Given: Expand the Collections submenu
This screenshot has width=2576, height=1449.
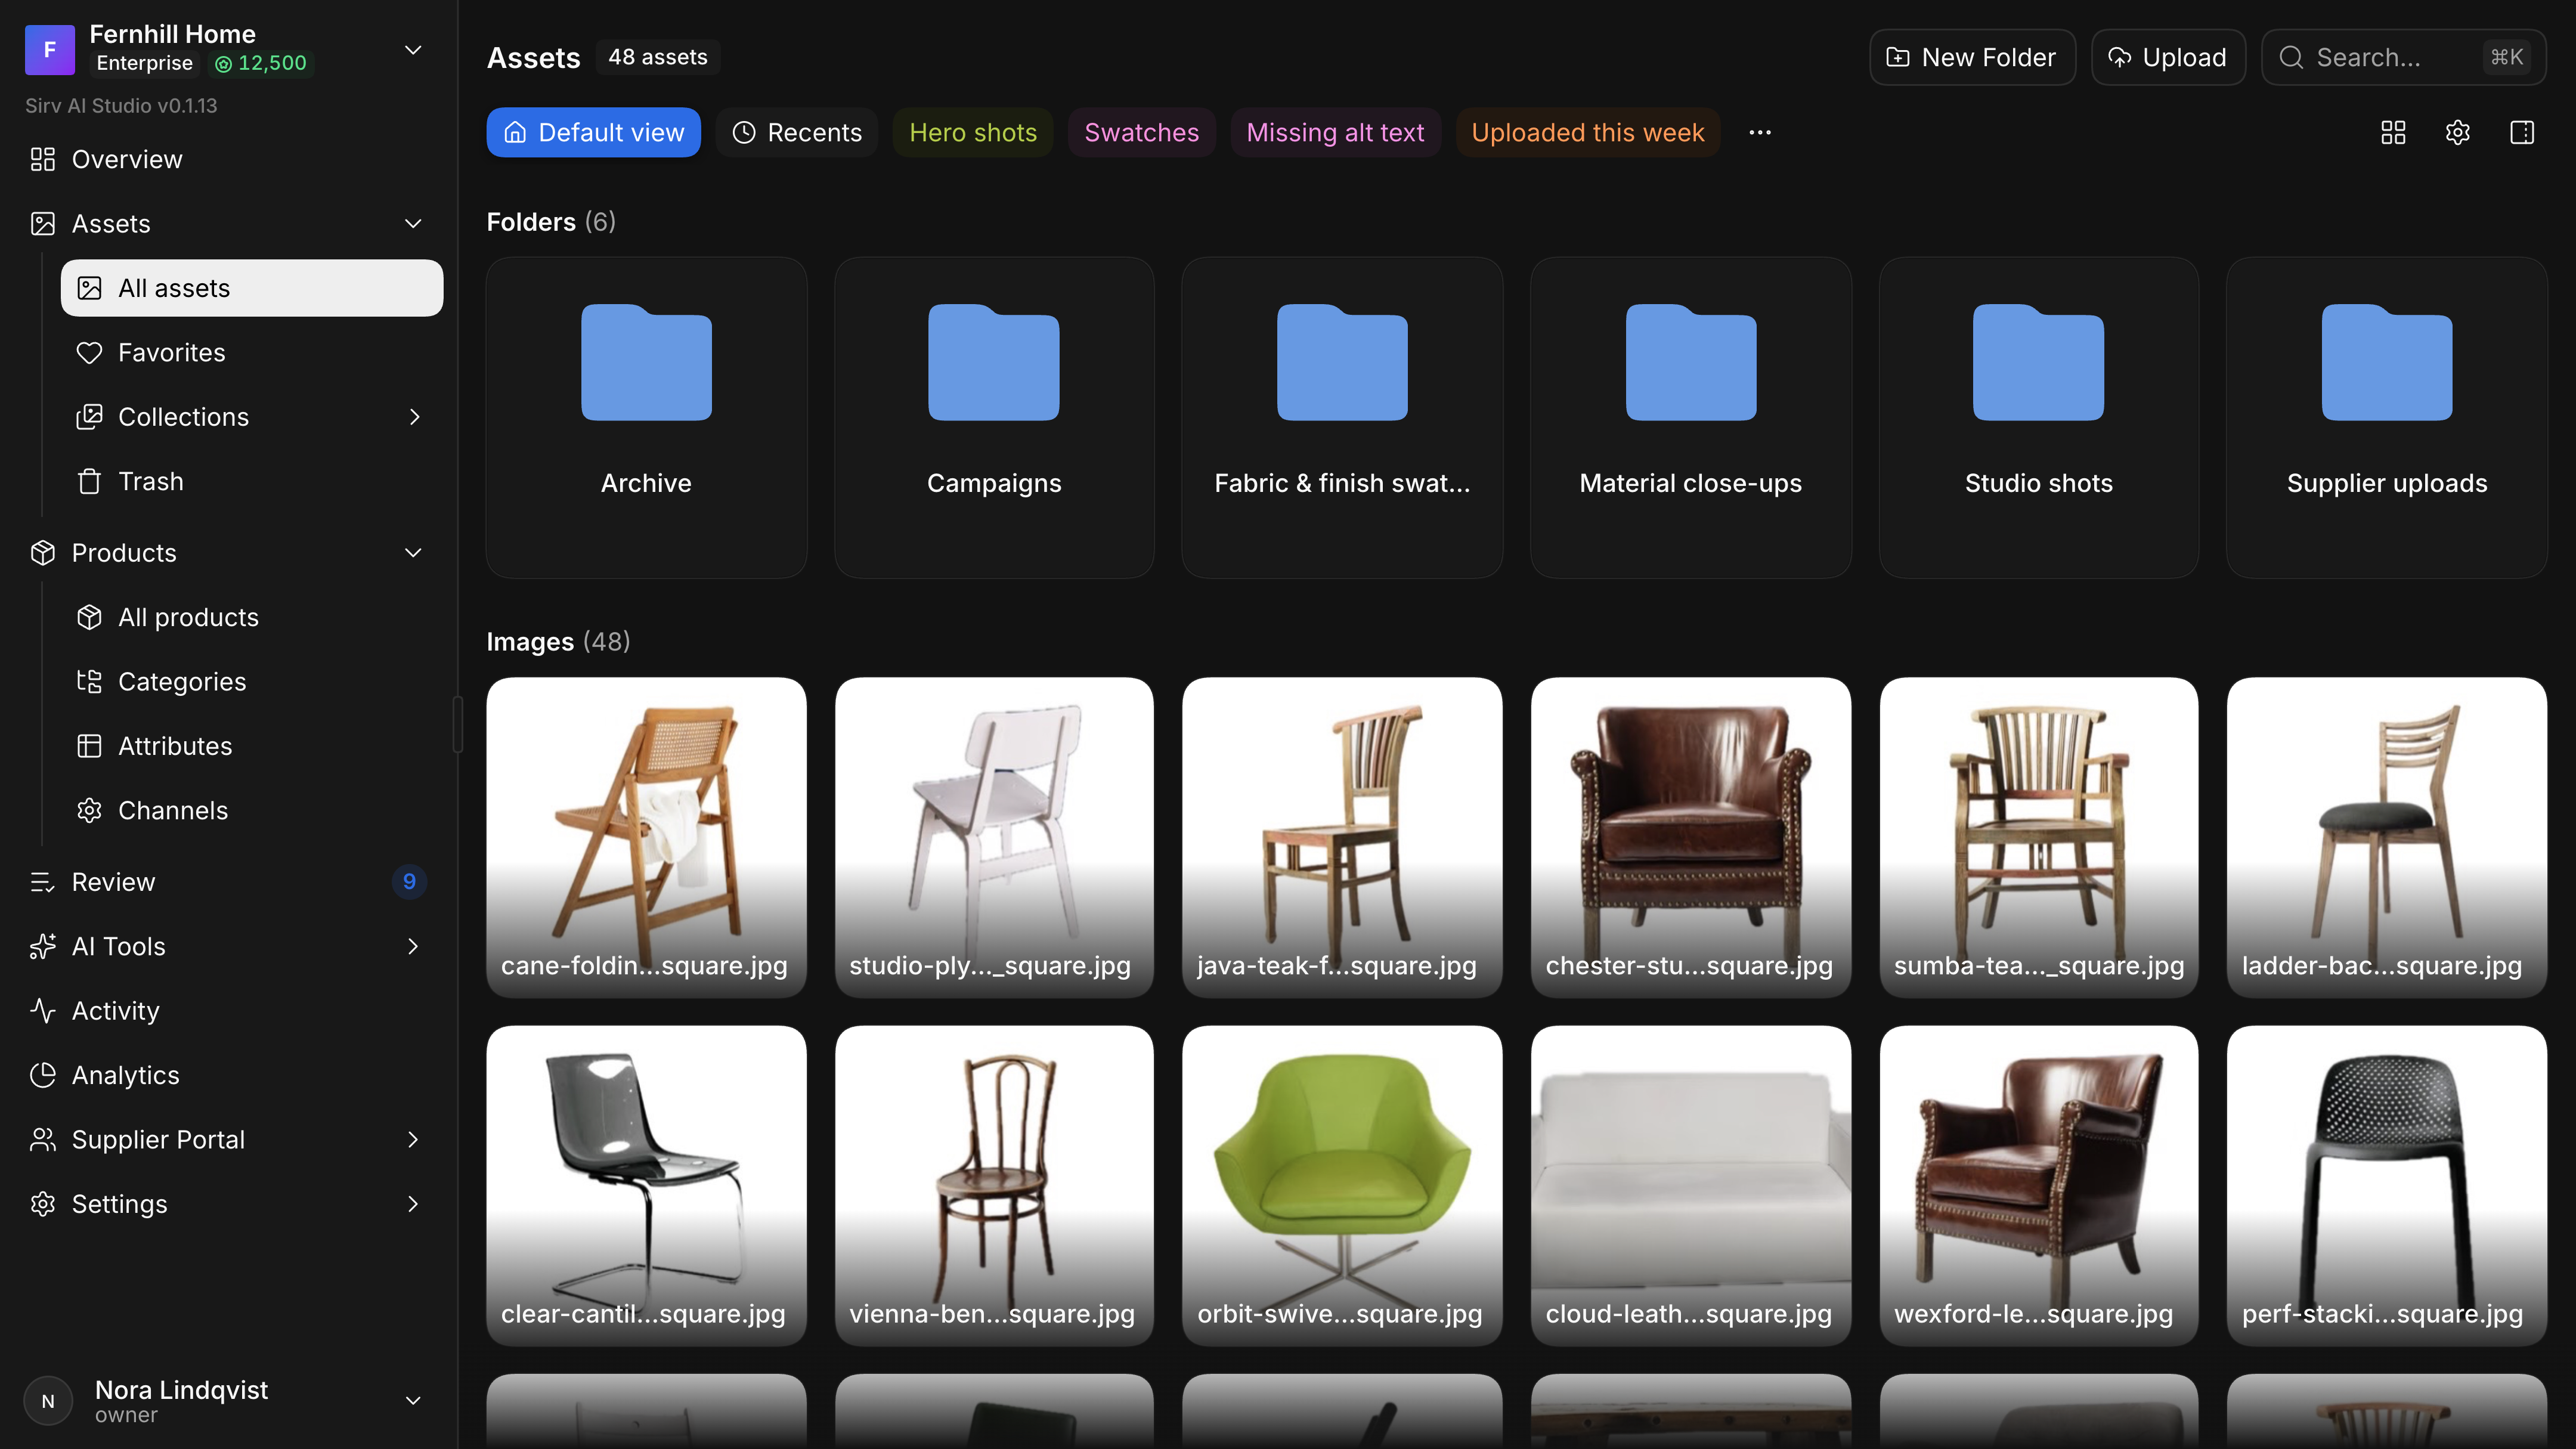Looking at the screenshot, I should pyautogui.click(x=414, y=417).
